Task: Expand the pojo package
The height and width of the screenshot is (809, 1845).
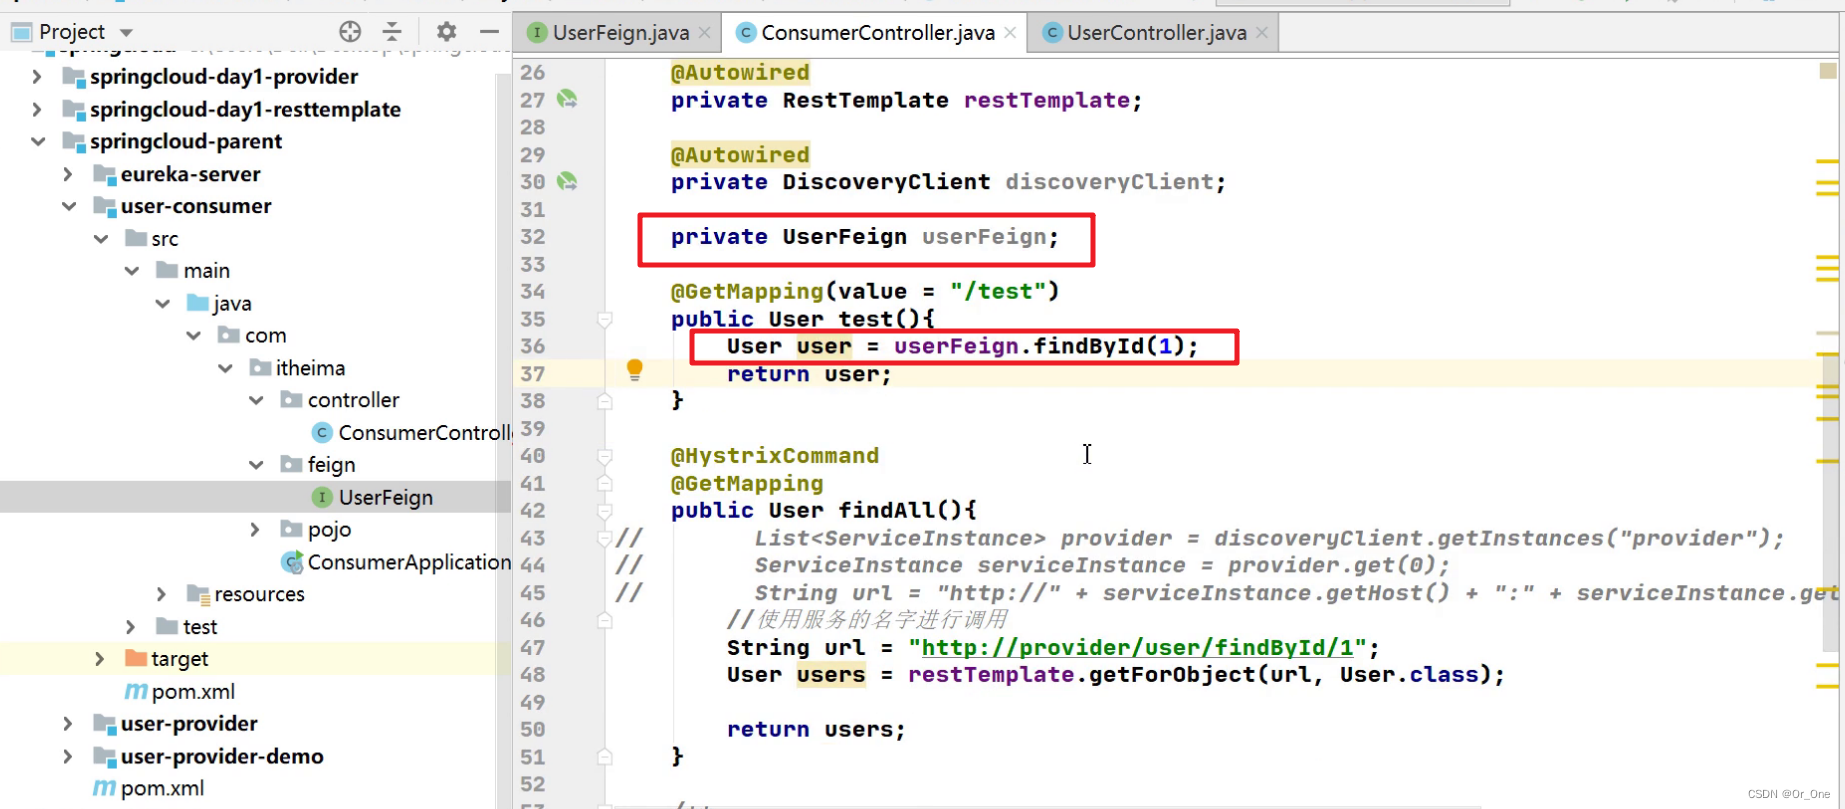Action: point(256,529)
